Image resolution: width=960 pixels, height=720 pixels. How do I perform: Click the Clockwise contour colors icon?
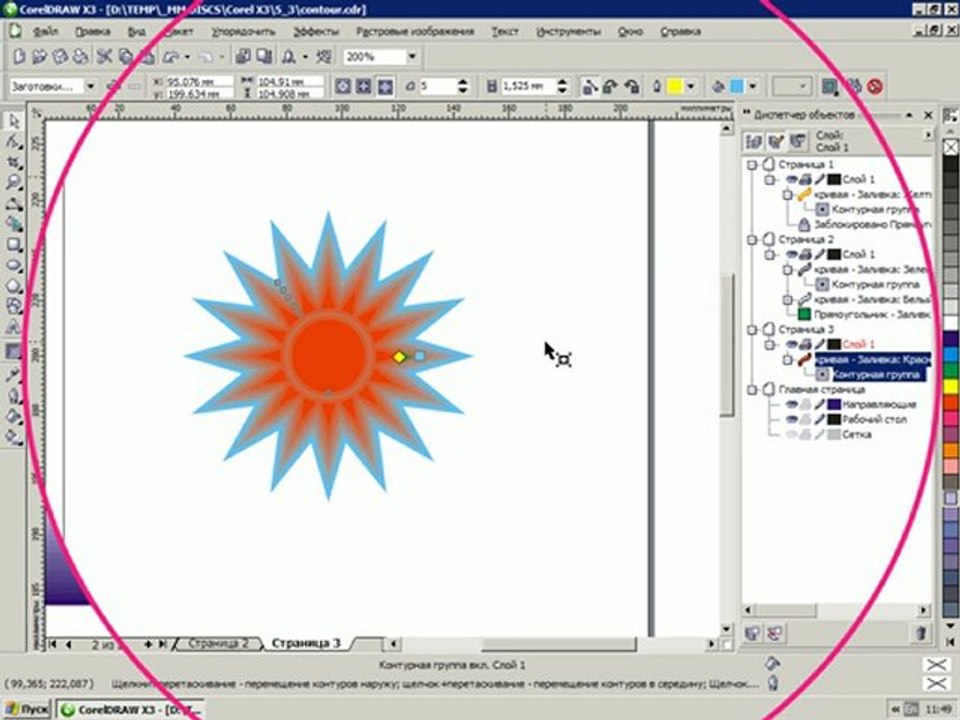point(610,86)
